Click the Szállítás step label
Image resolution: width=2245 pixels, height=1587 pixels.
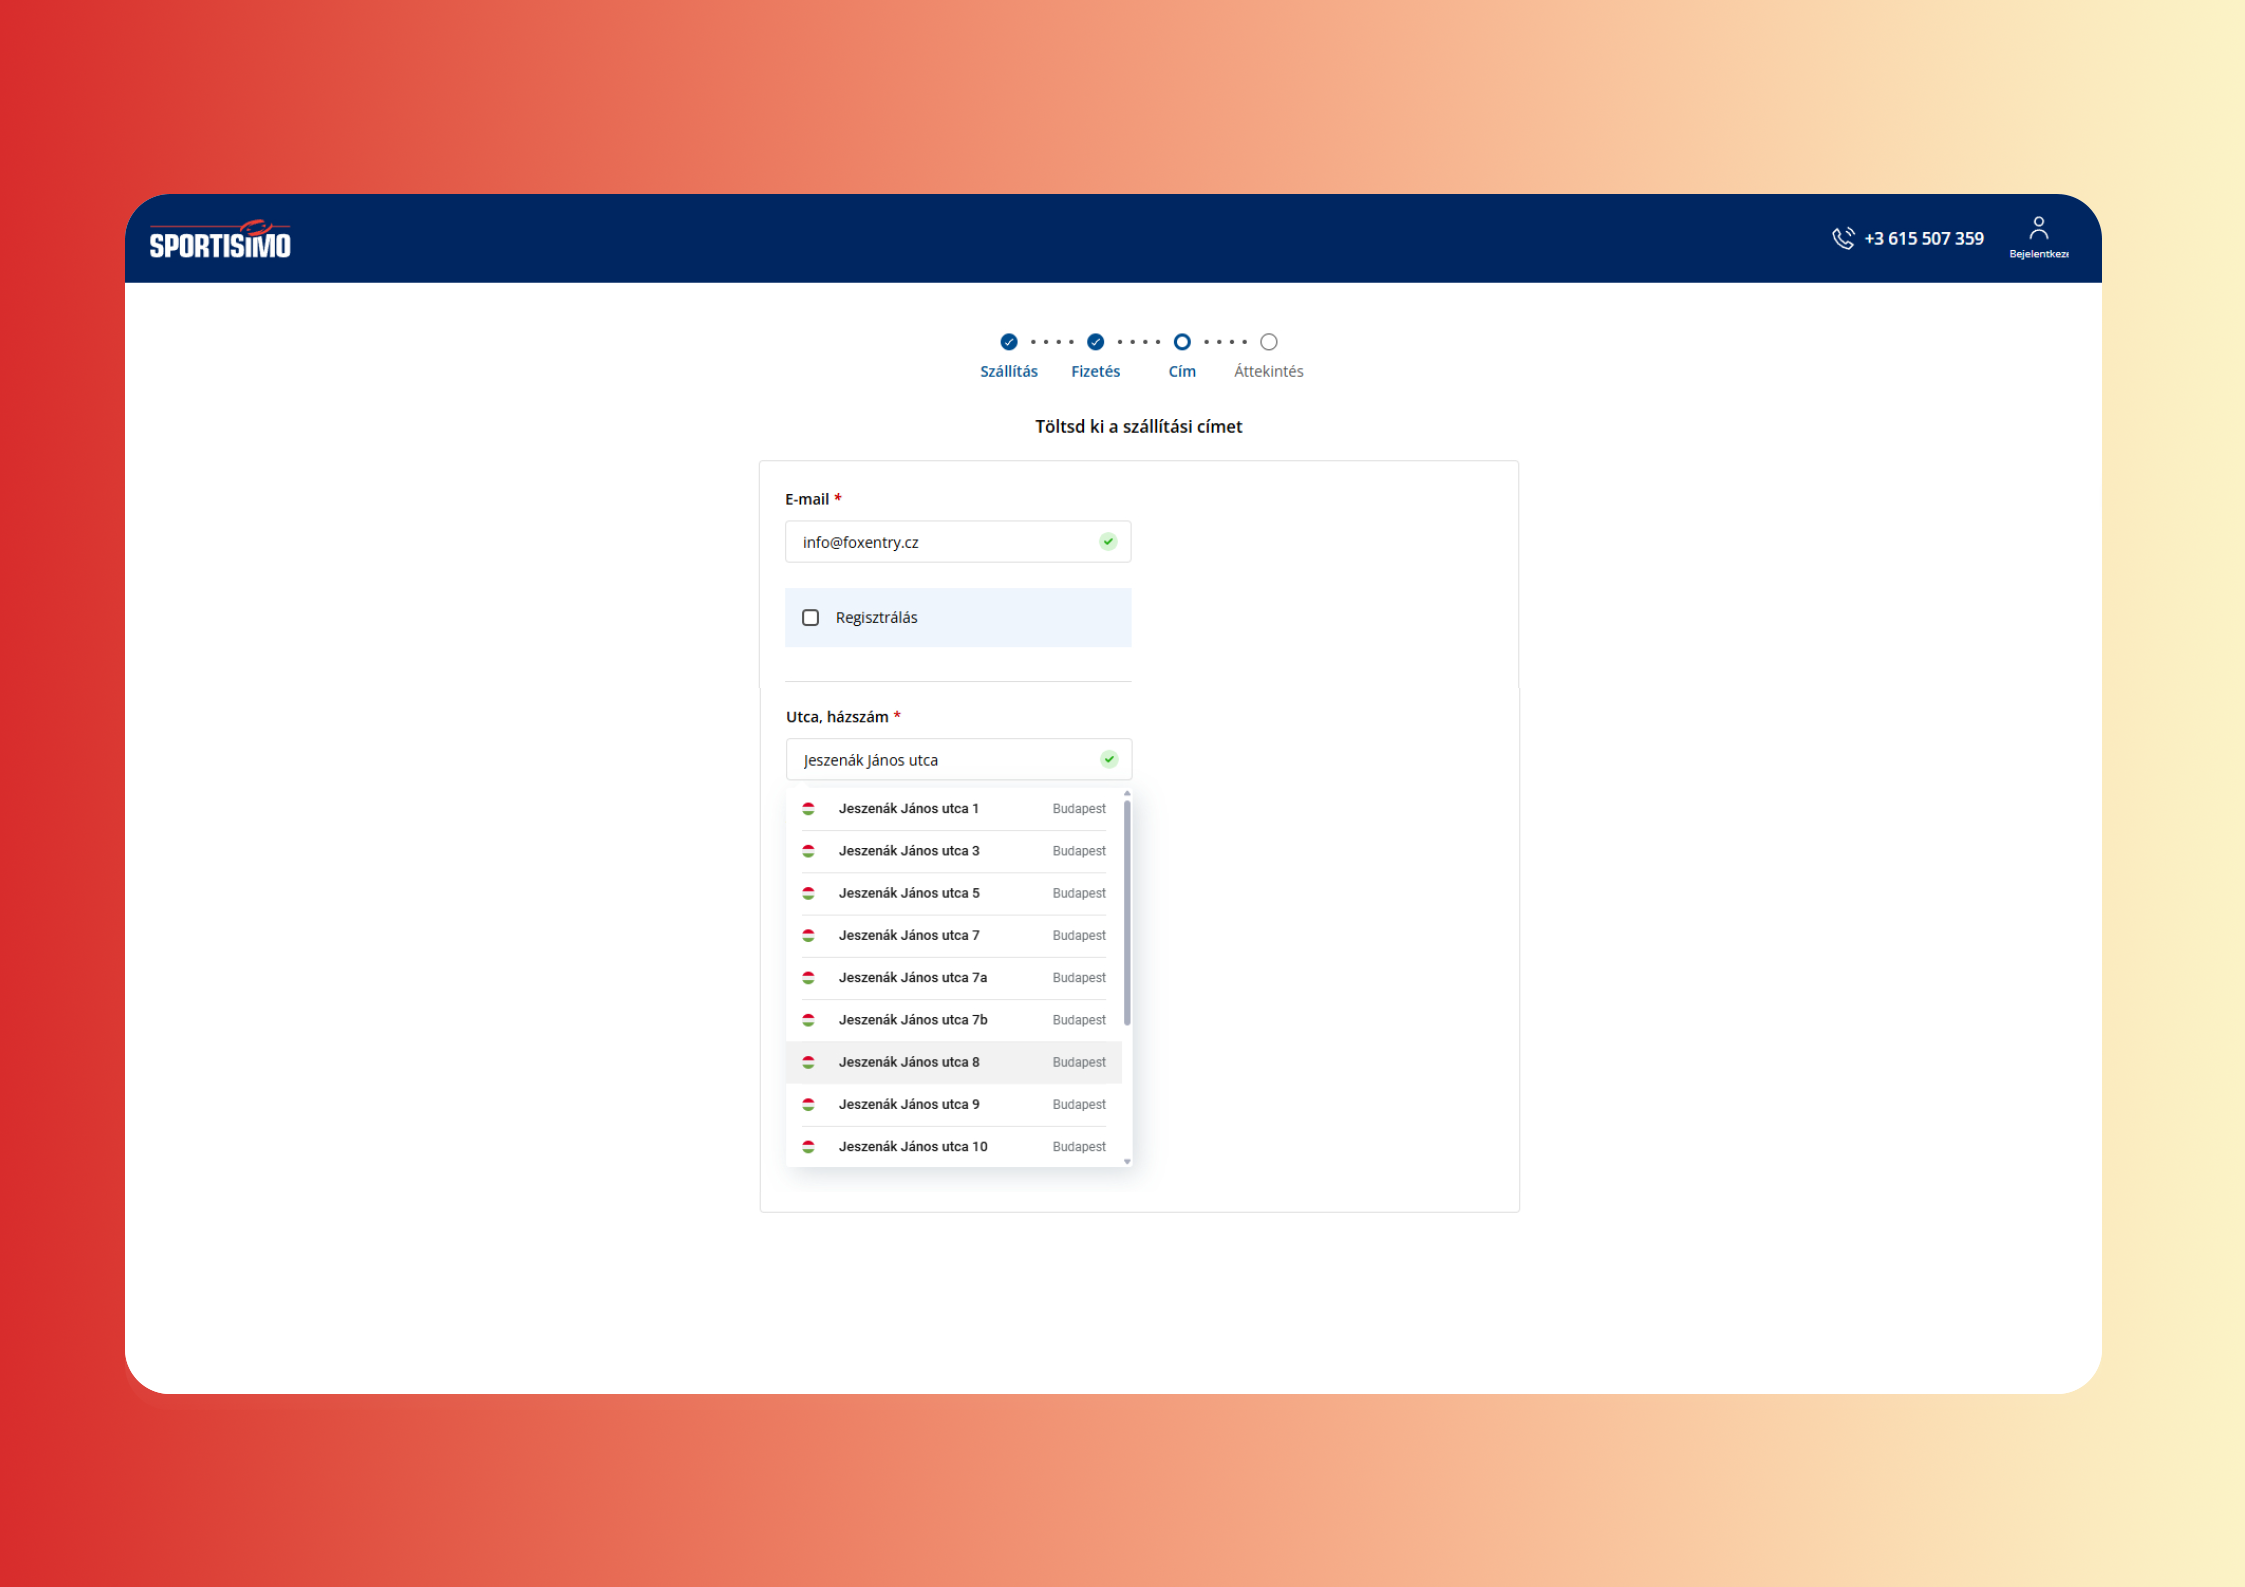(1008, 372)
